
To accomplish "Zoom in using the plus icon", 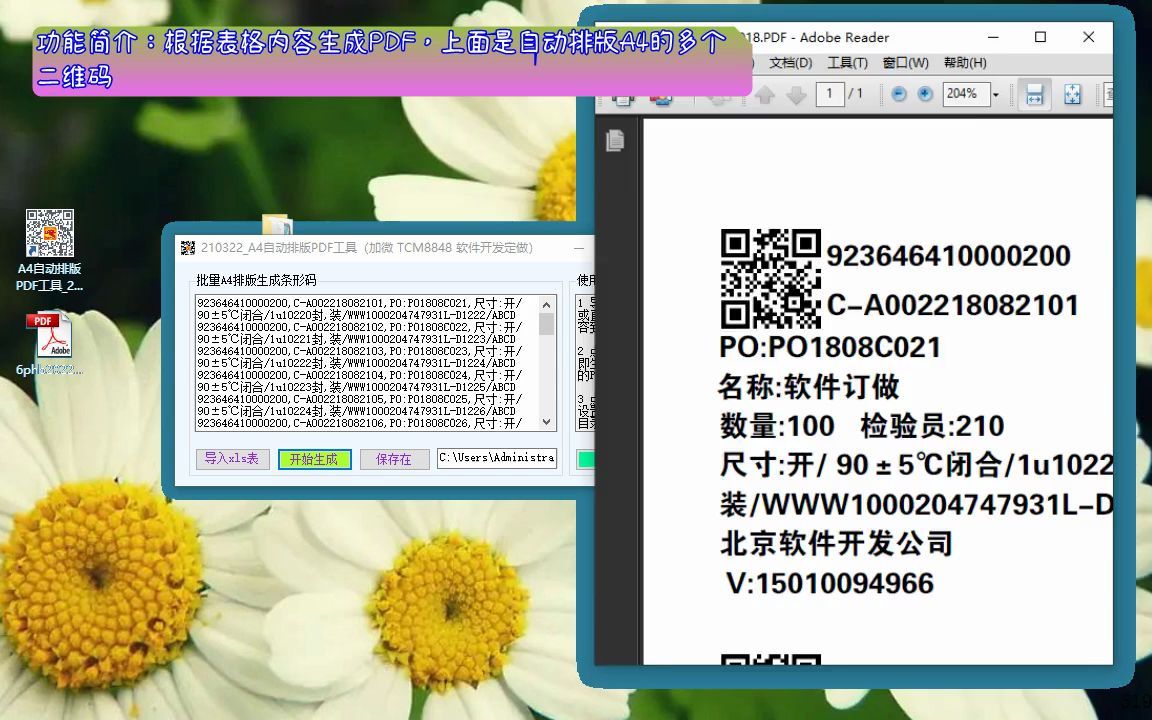I will [926, 93].
